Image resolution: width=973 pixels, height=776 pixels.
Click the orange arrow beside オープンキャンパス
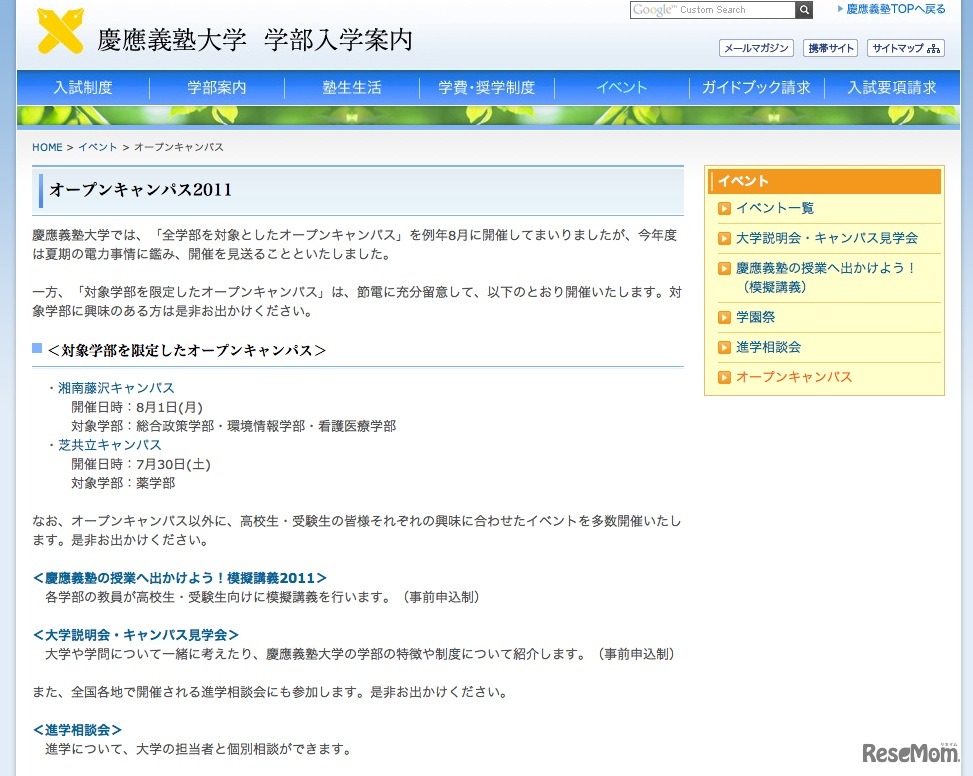tap(724, 377)
